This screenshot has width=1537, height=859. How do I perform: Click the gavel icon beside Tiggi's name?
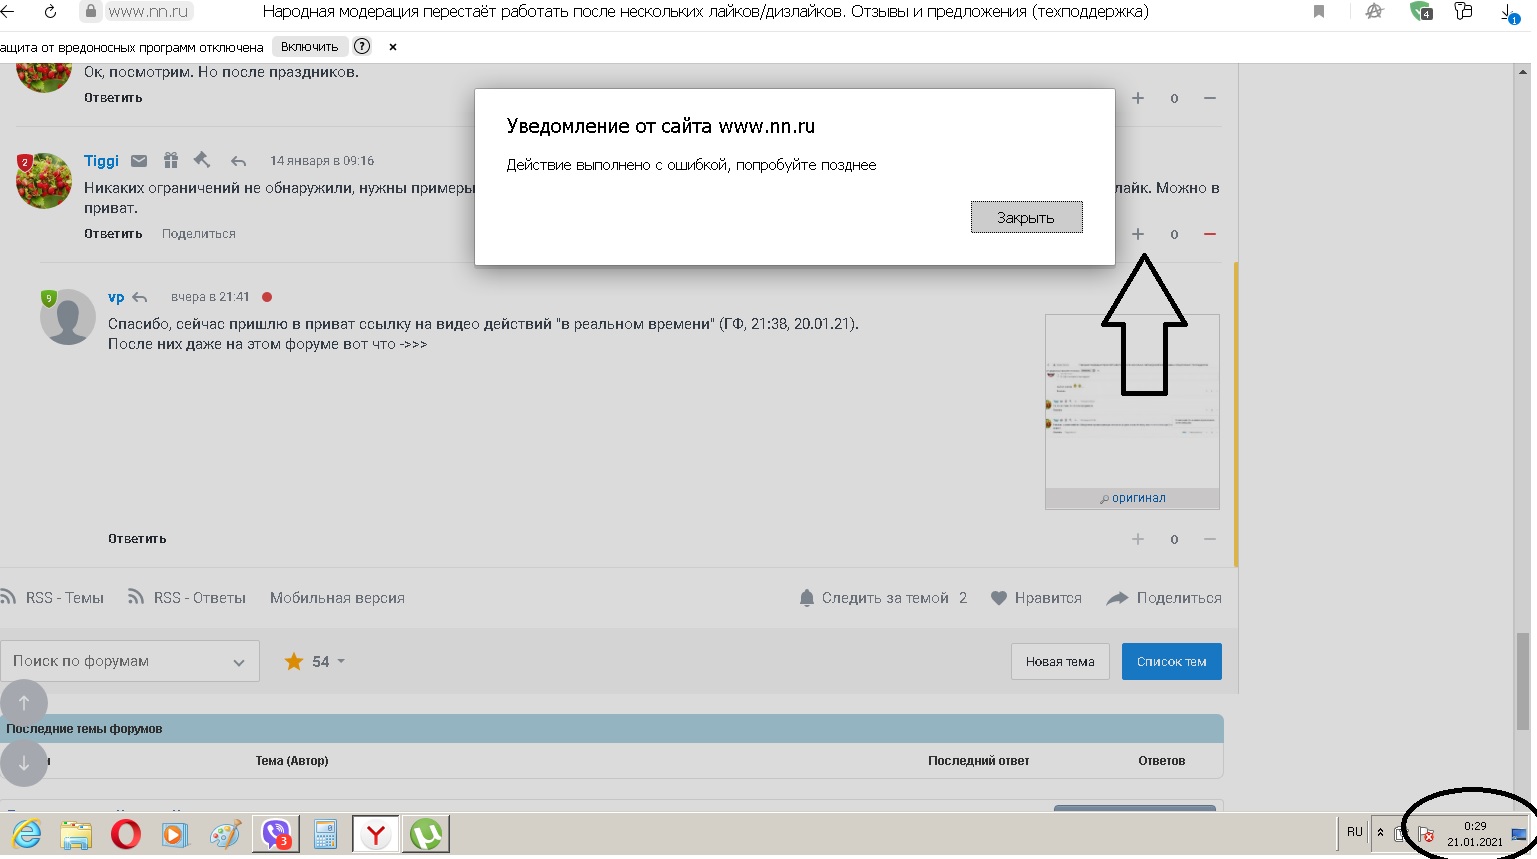pyautogui.click(x=202, y=160)
